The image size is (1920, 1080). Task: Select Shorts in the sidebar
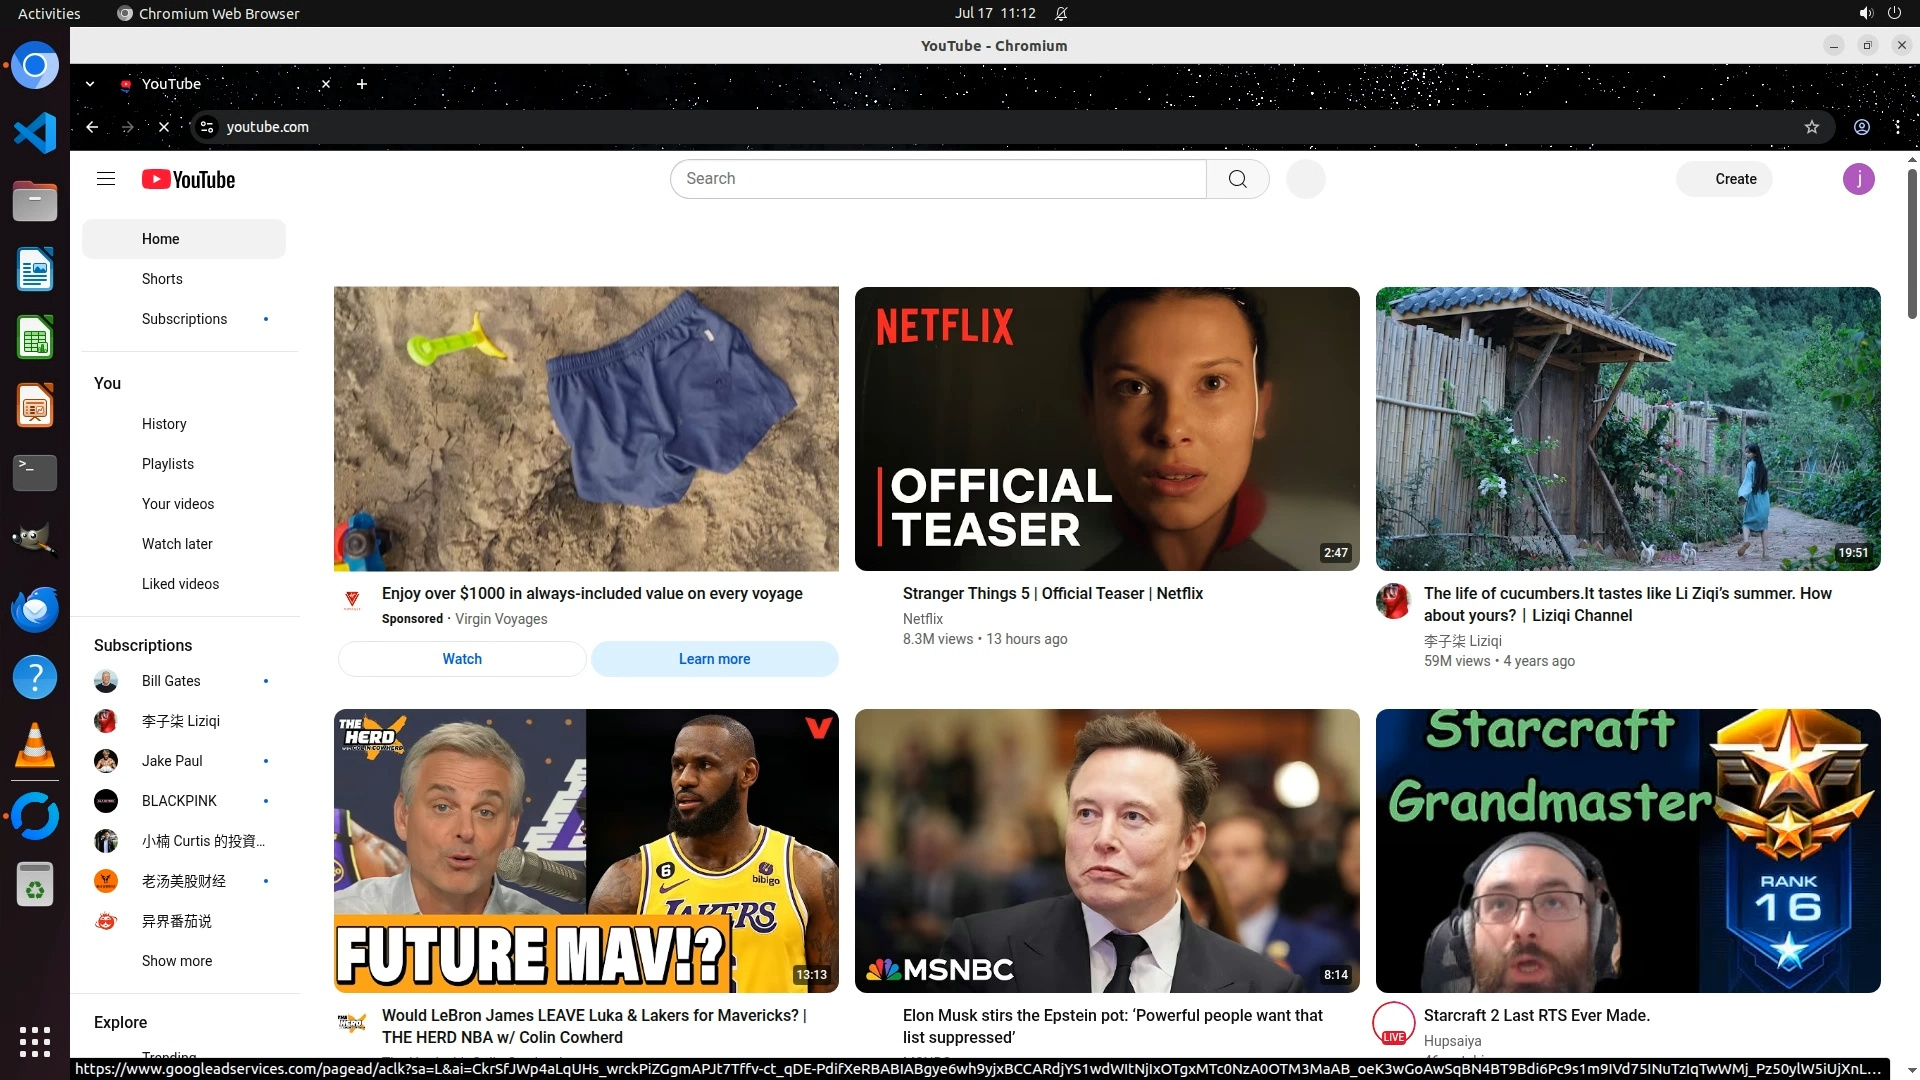162,279
